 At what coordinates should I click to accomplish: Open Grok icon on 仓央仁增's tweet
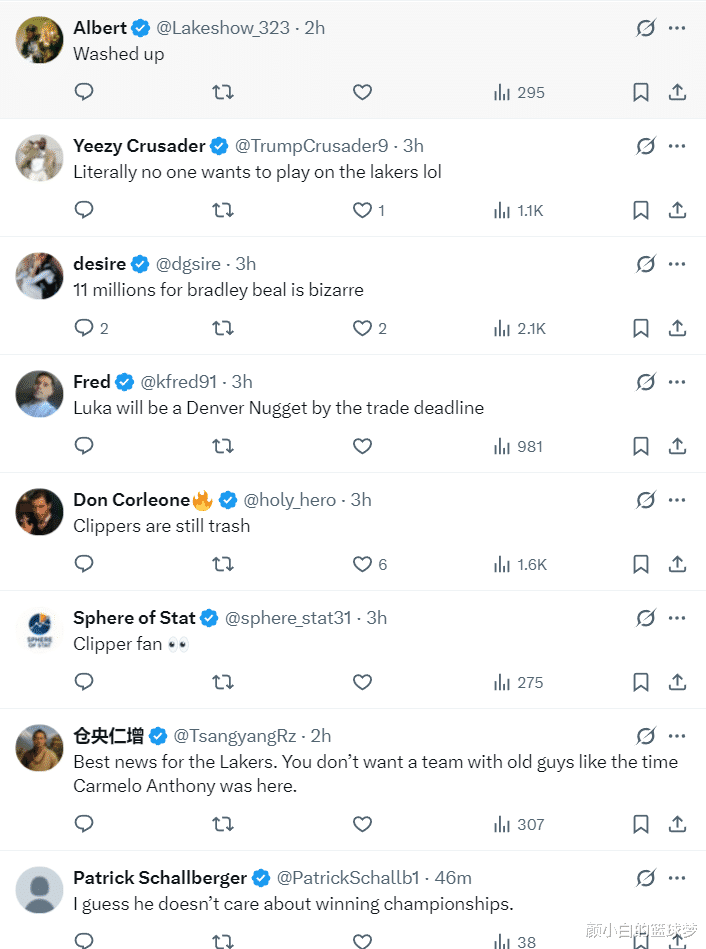coord(646,736)
